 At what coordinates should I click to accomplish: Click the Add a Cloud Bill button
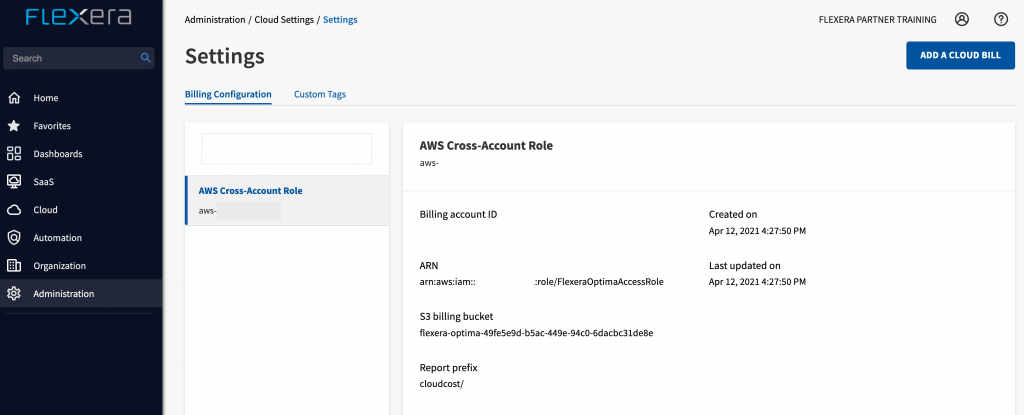point(960,56)
